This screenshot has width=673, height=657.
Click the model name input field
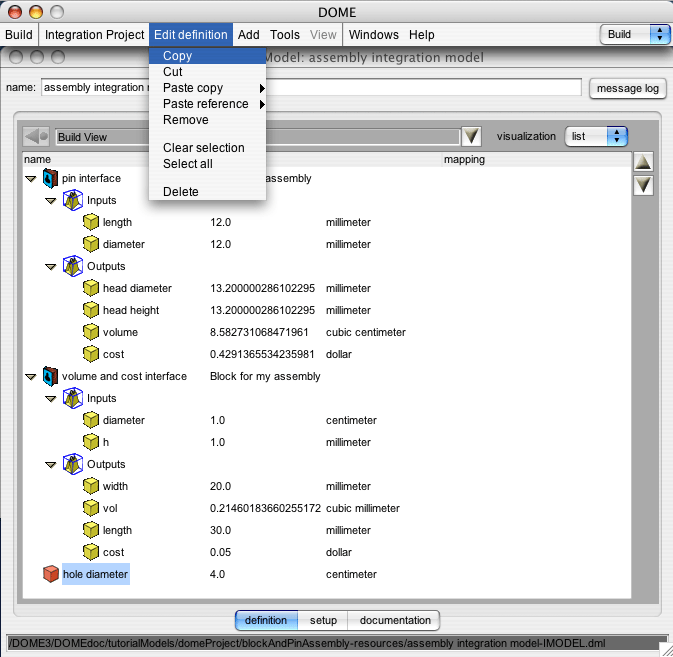(x=311, y=88)
